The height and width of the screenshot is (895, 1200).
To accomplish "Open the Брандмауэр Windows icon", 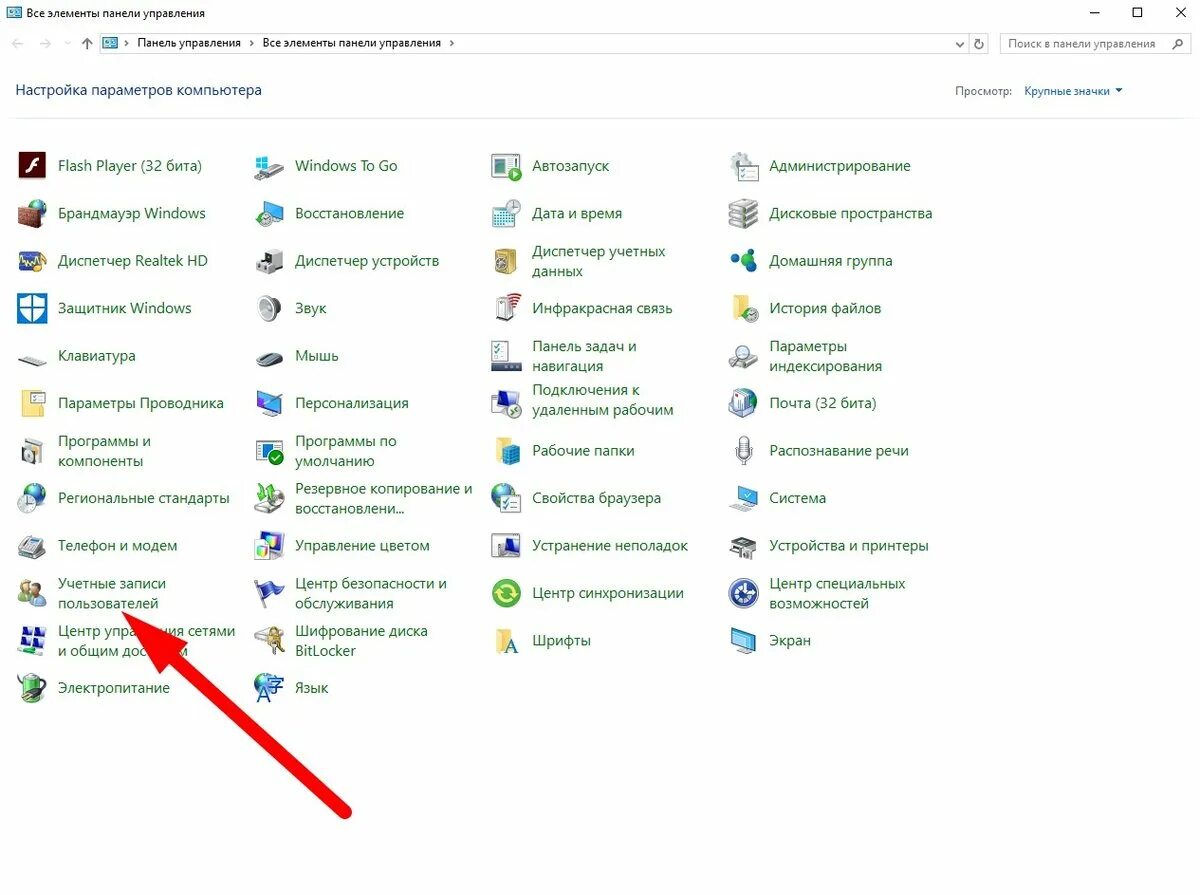I will [x=32, y=213].
